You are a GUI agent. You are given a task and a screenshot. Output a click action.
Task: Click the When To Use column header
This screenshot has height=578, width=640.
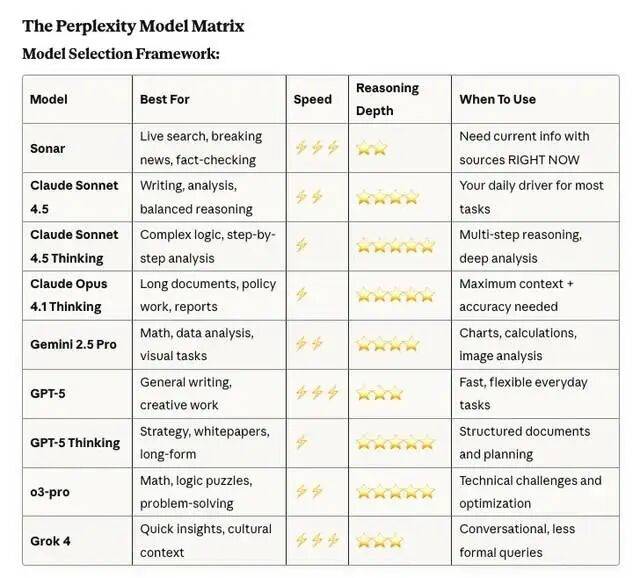[x=497, y=99]
